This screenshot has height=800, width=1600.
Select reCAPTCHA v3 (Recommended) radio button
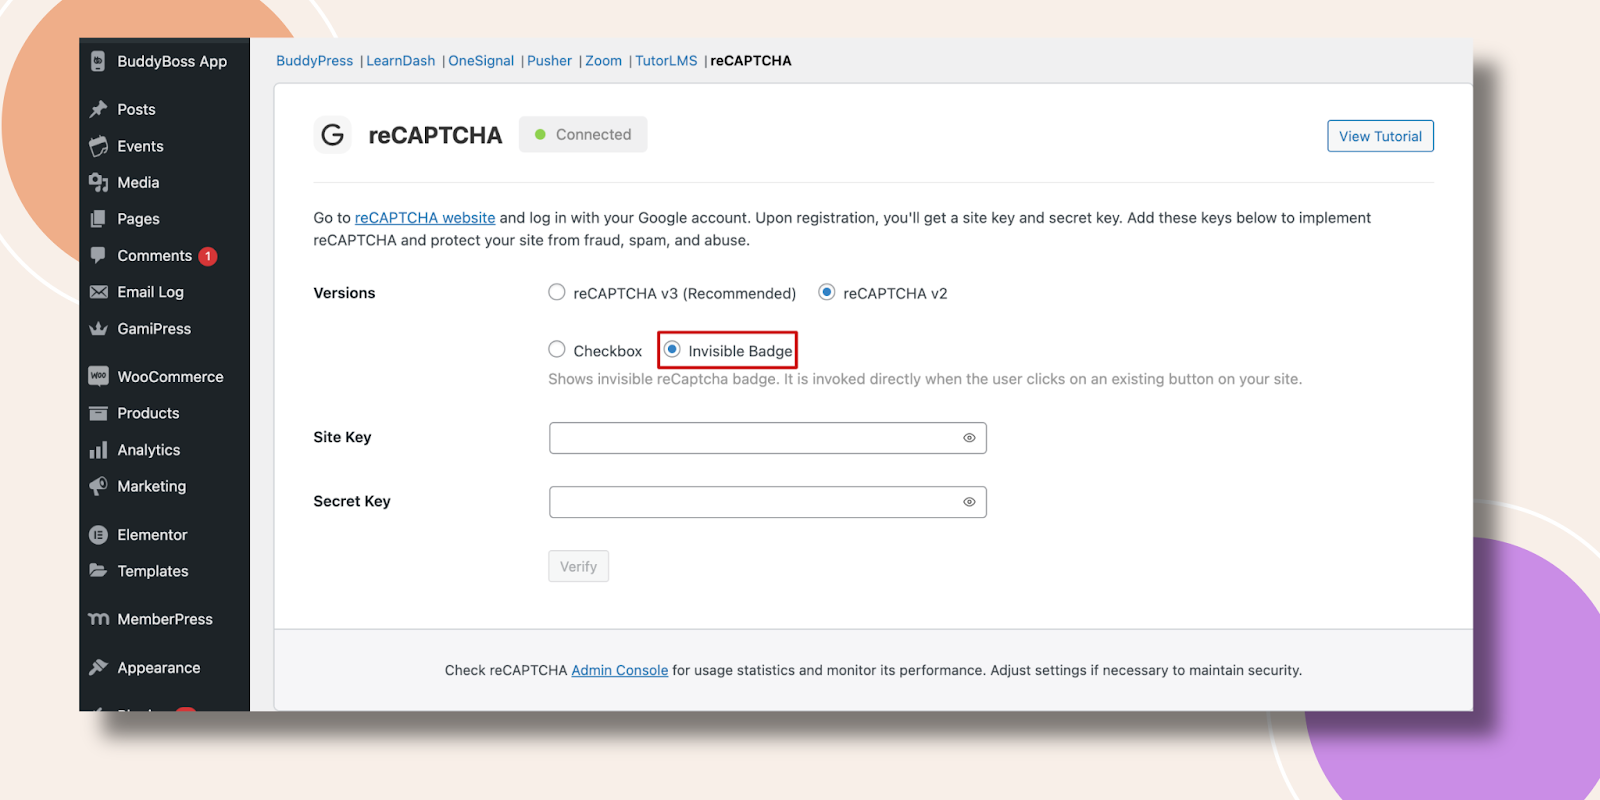pyautogui.click(x=557, y=292)
